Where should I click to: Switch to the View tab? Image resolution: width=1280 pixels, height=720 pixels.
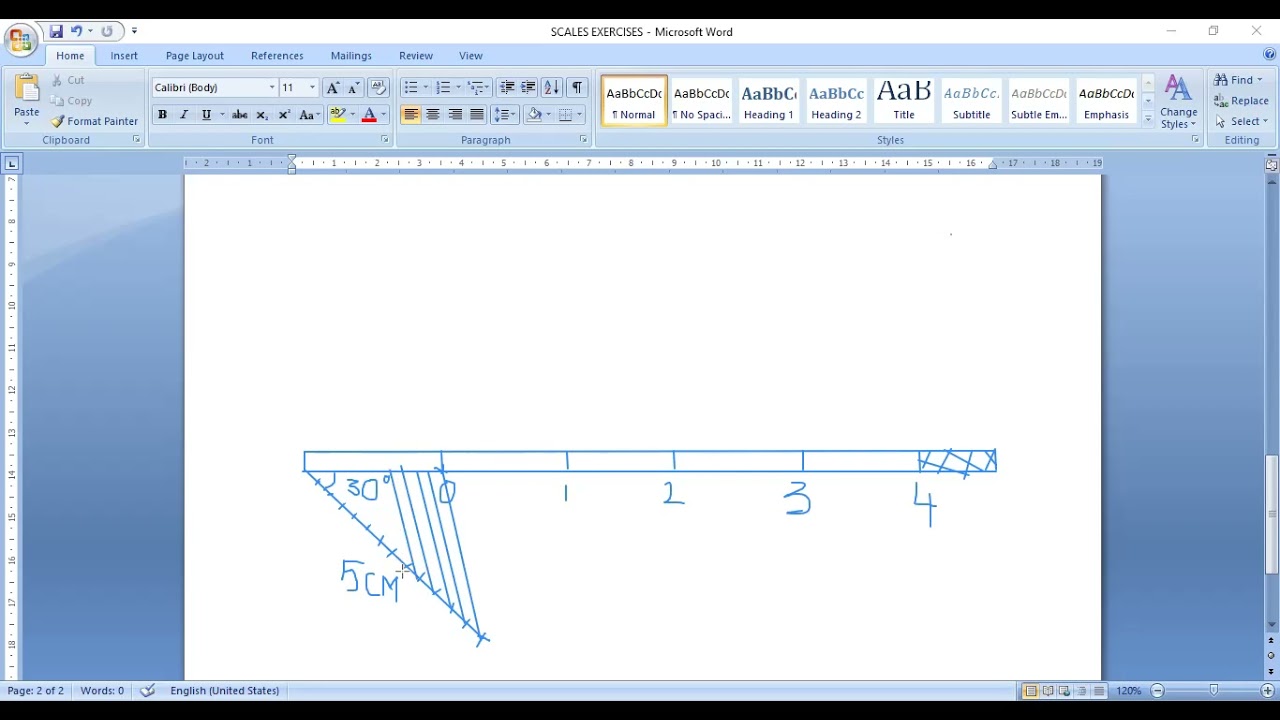pos(471,56)
